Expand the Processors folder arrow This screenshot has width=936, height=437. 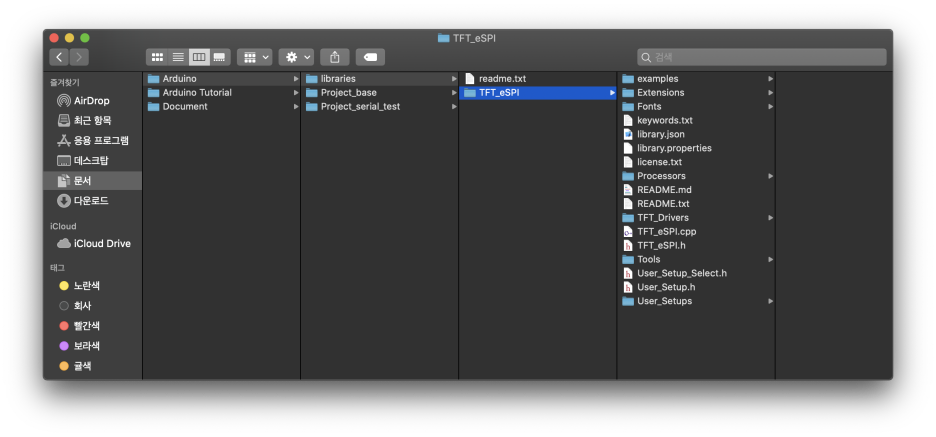tap(771, 176)
